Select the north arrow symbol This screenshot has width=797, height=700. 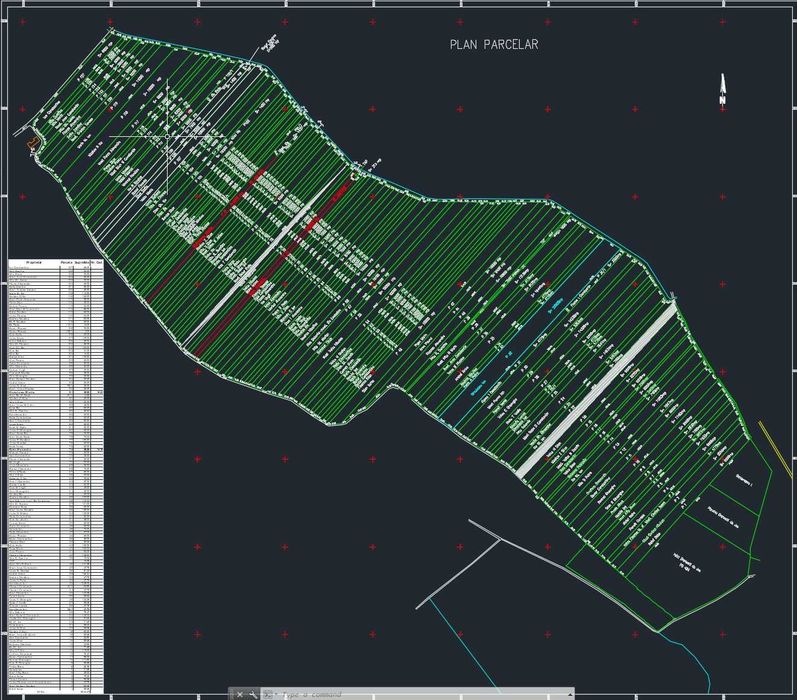coord(722,89)
